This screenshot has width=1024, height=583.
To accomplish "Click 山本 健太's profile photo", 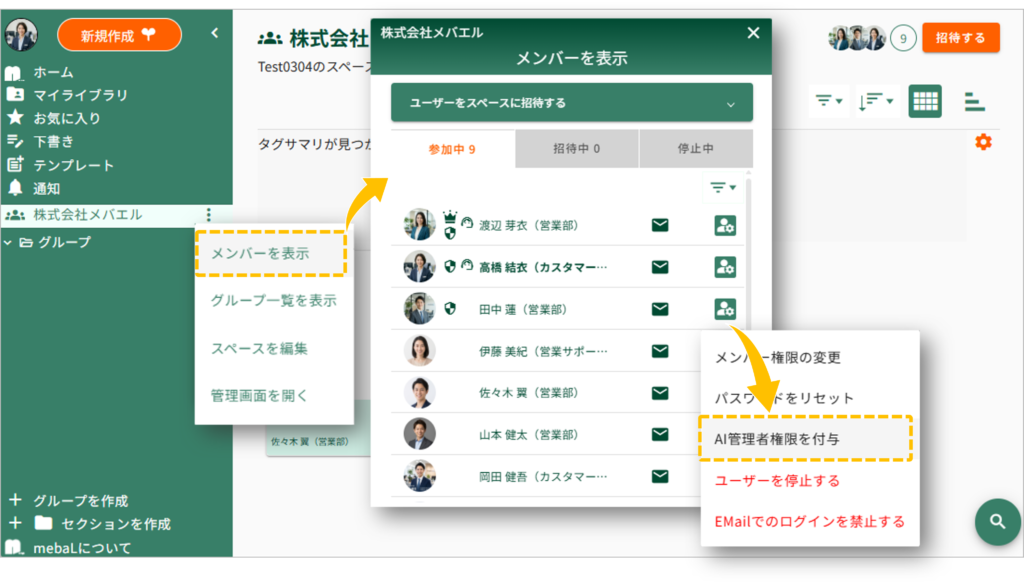I will 419,434.
